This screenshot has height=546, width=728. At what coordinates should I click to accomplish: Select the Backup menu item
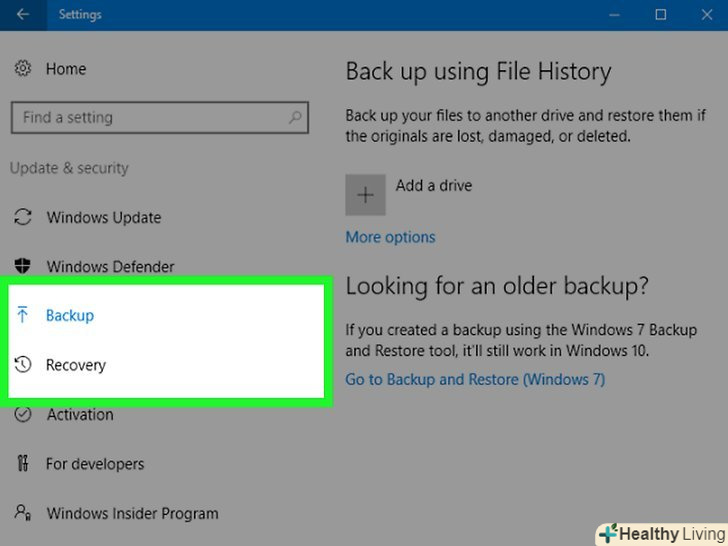coord(70,315)
